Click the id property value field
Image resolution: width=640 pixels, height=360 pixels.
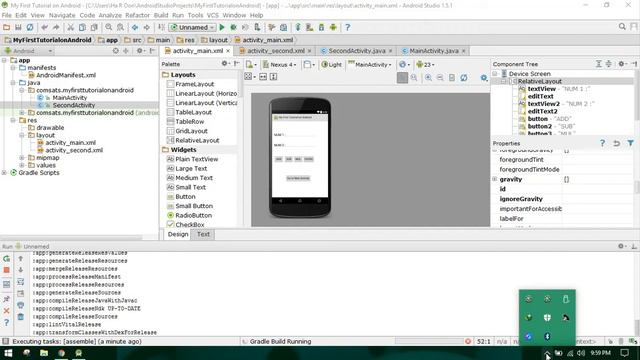coord(598,189)
